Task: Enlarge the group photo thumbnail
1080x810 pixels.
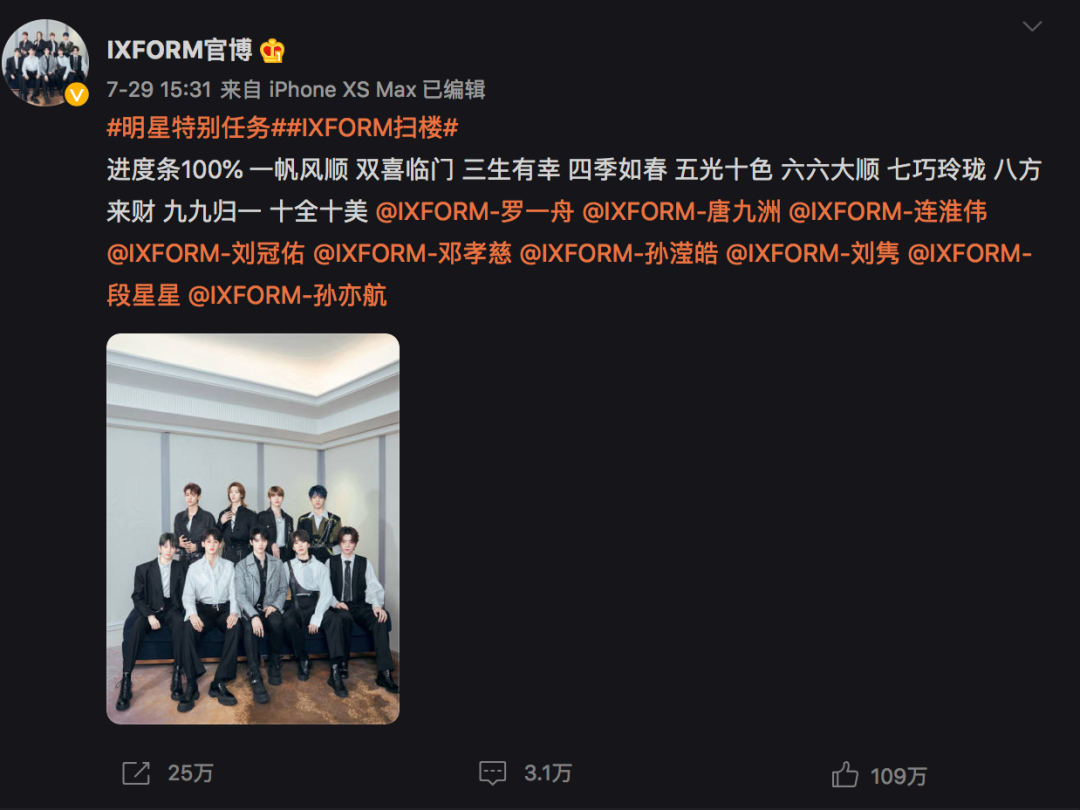Action: (x=253, y=529)
